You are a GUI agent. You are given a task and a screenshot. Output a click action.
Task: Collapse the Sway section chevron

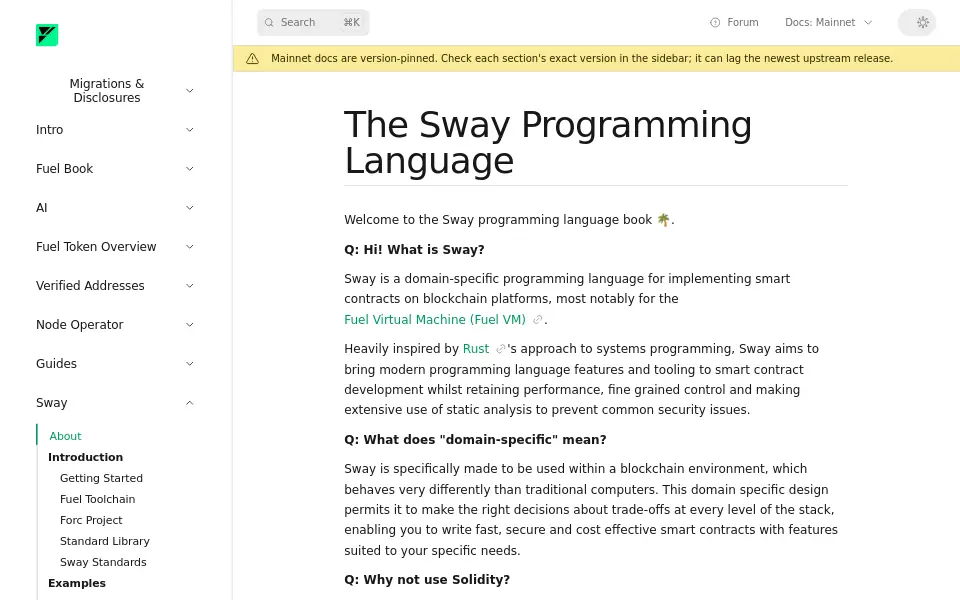[190, 403]
